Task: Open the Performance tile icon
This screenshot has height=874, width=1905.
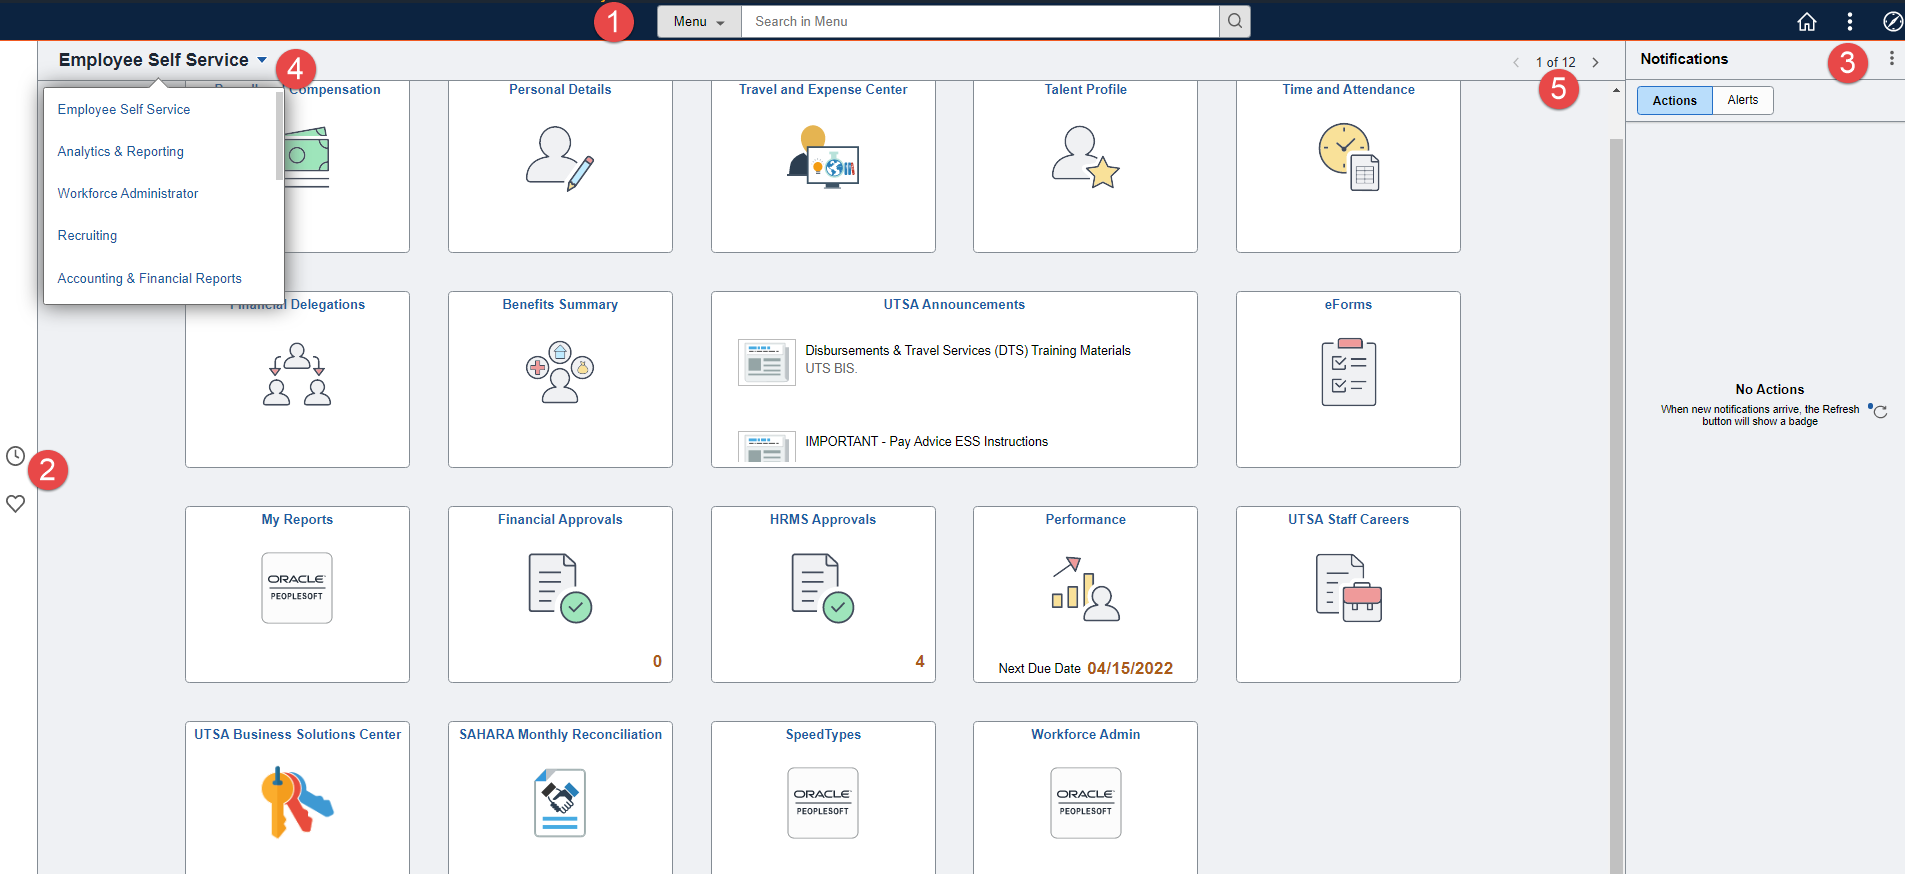Action: pyautogui.click(x=1085, y=588)
